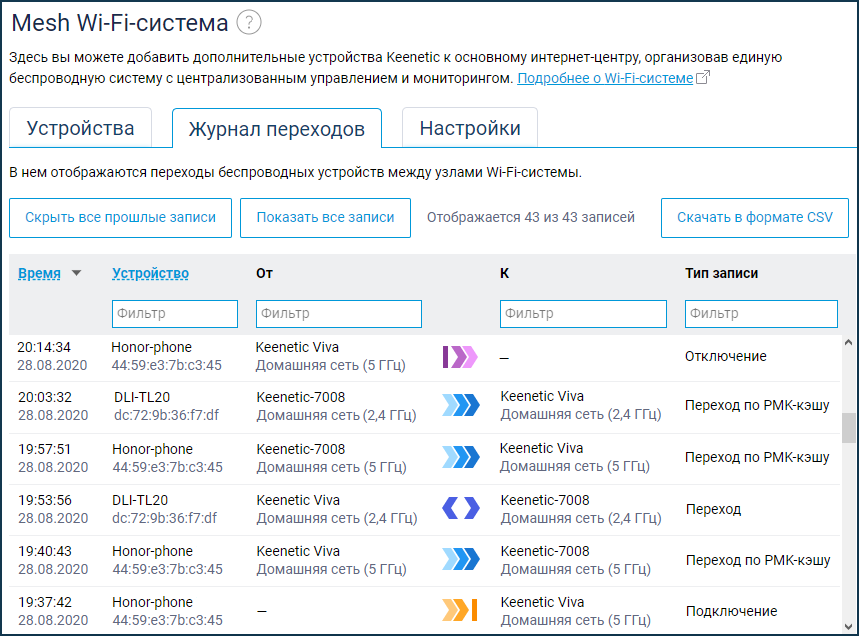Viewport: 859px width, 636px height.
Task: Click Переход по PMK-кэшу at 19:40:43
Action: [758, 560]
